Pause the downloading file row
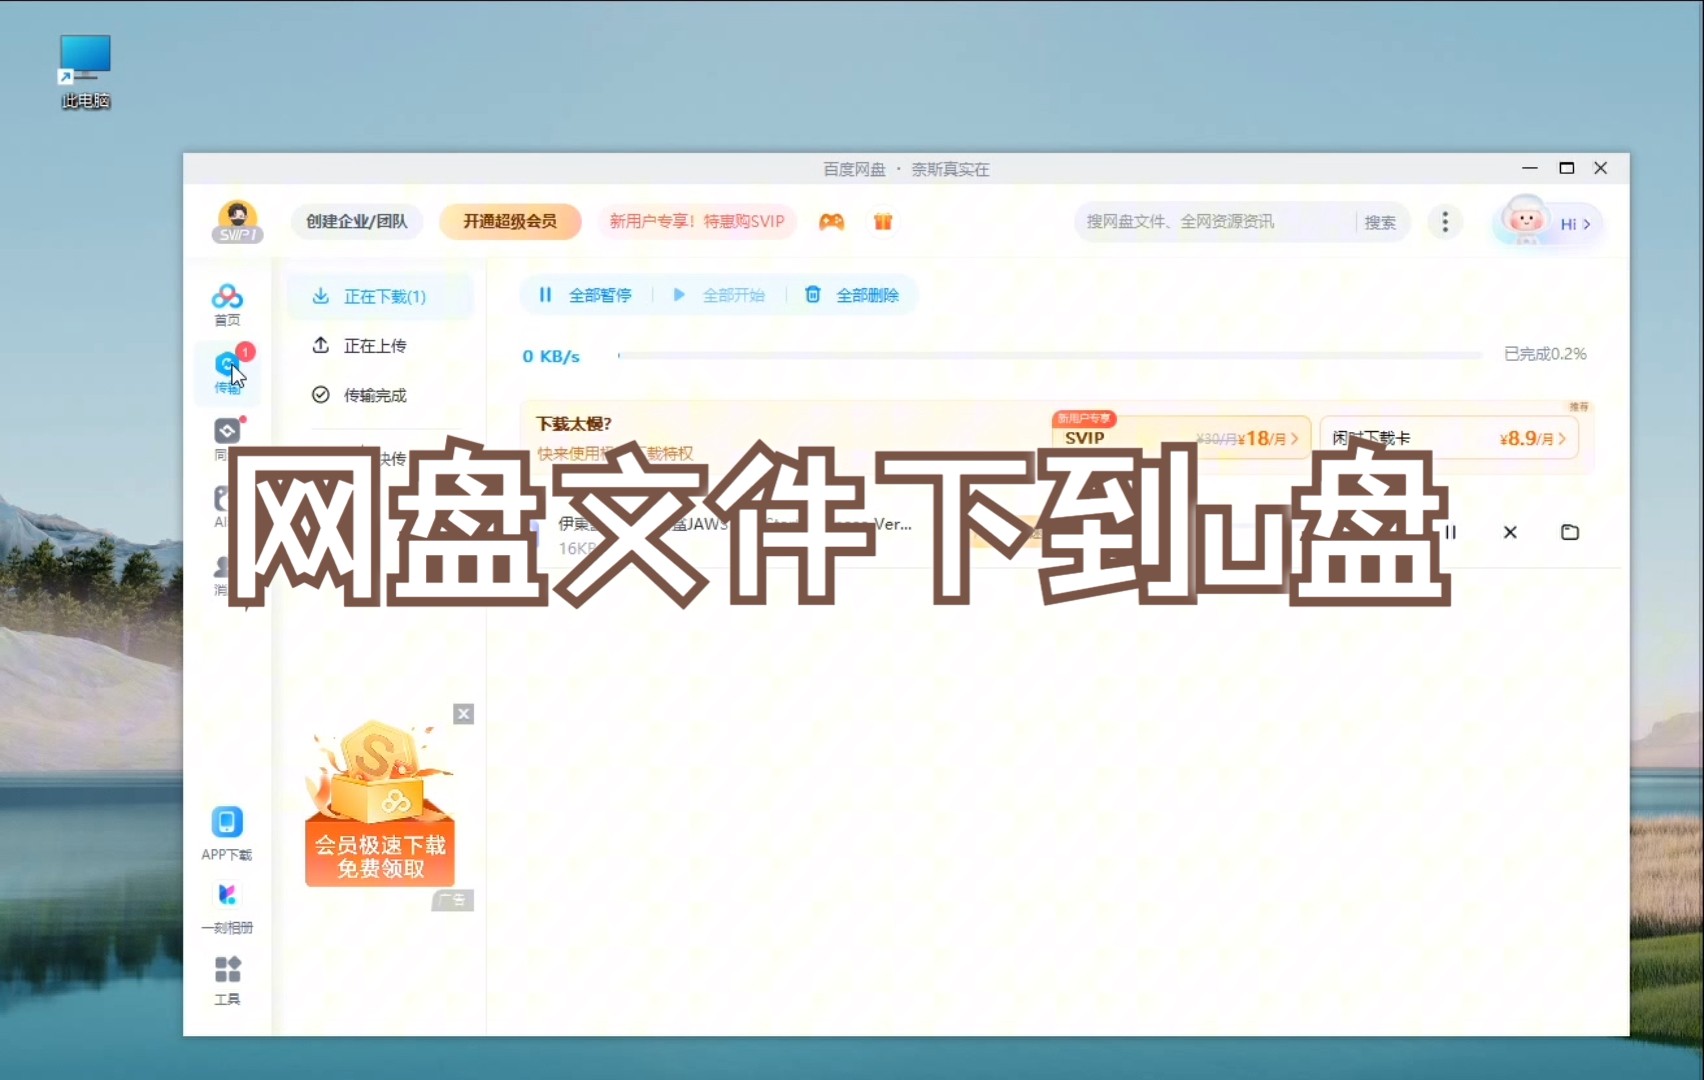Screen dimensions: 1704x1080 pos(1451,532)
